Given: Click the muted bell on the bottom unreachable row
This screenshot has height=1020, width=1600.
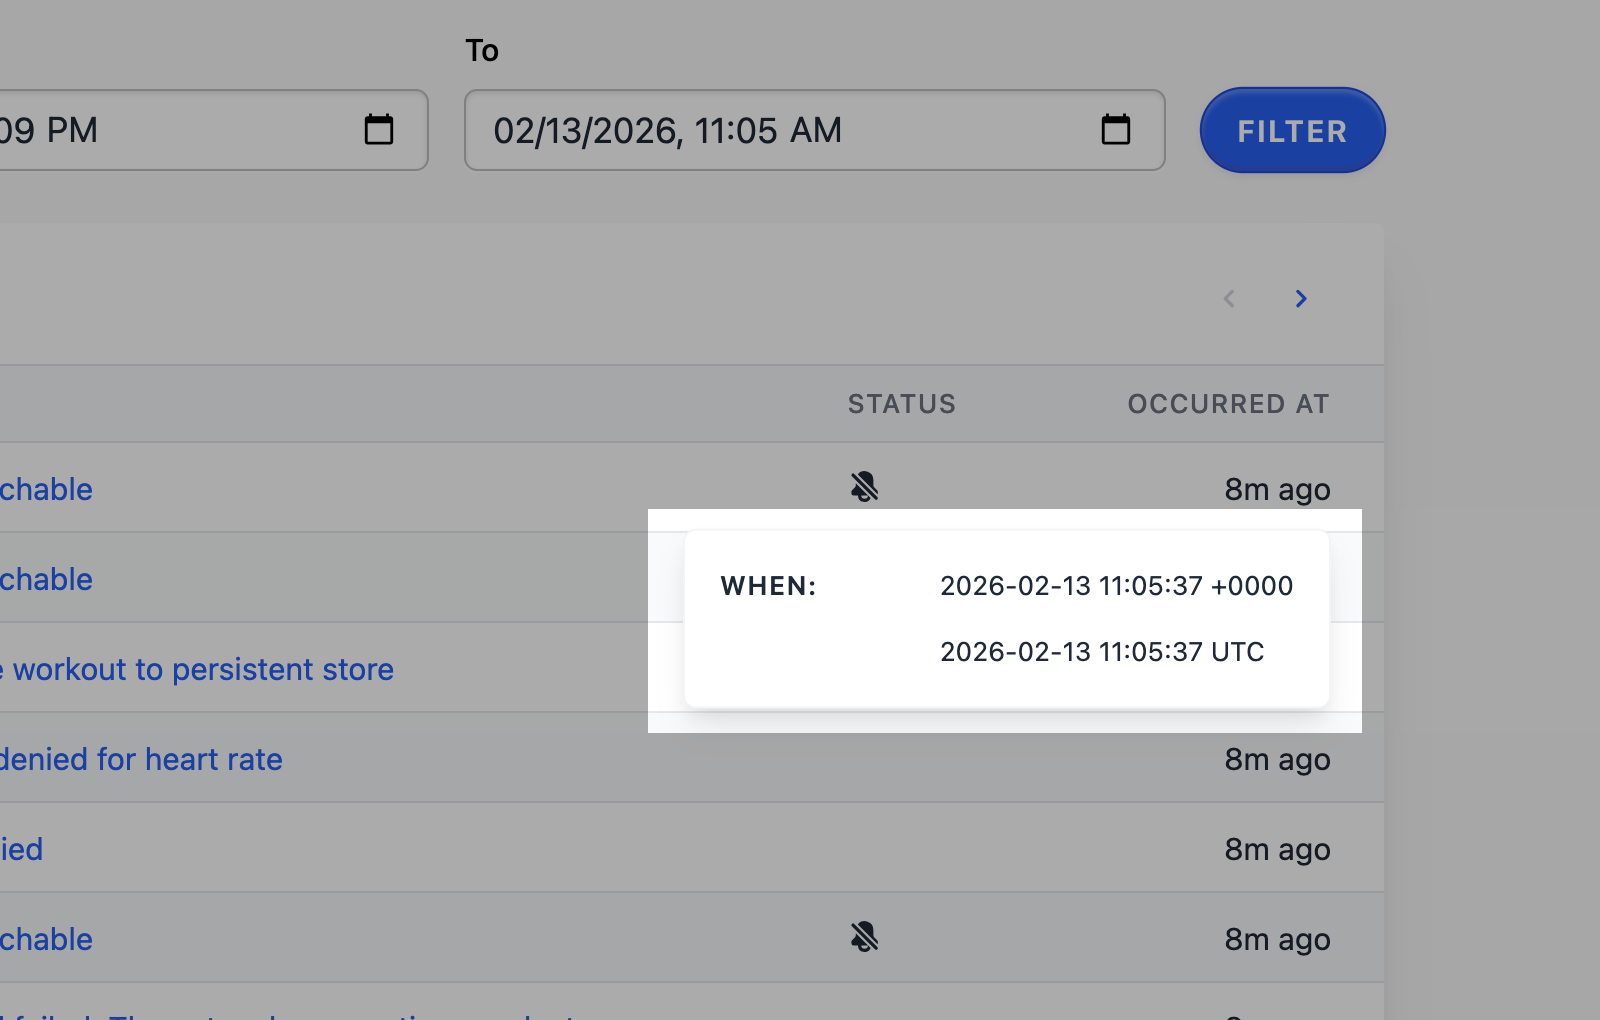Looking at the screenshot, I should (x=865, y=937).
